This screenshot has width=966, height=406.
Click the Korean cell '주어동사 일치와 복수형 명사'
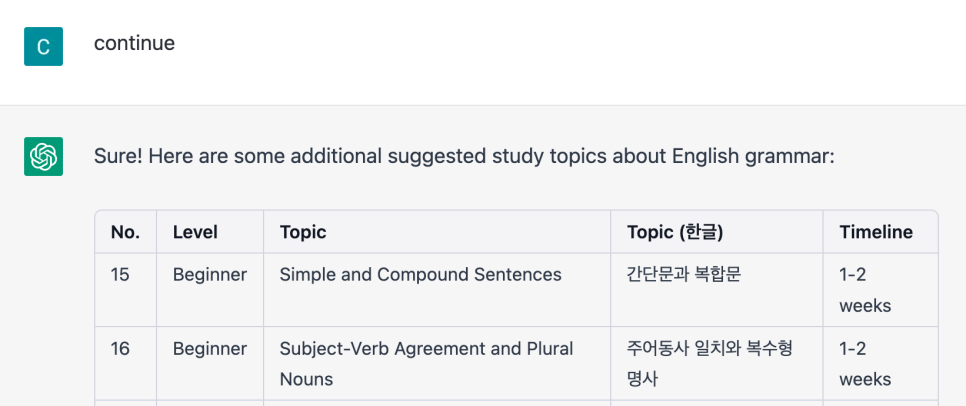point(716,363)
